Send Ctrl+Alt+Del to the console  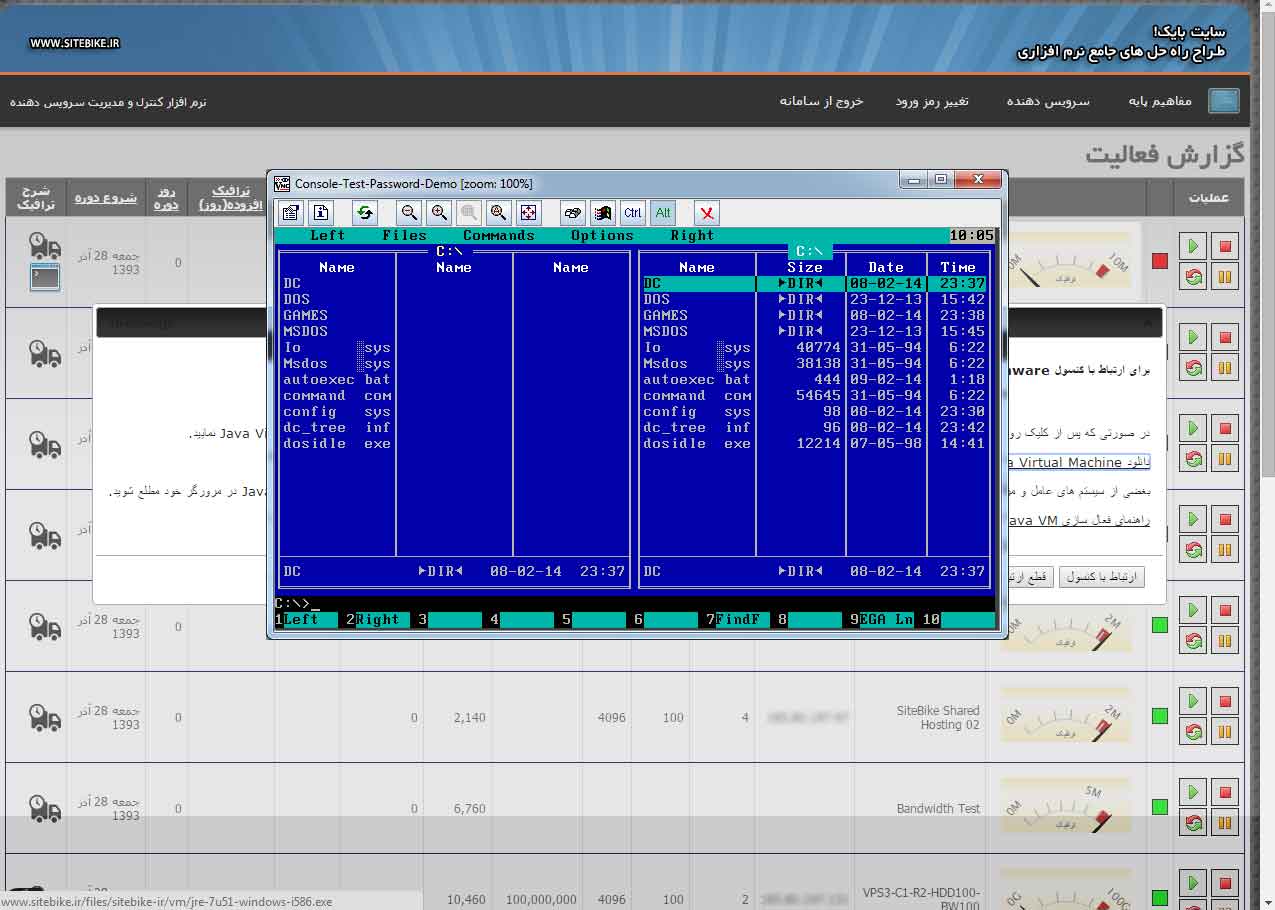572,212
